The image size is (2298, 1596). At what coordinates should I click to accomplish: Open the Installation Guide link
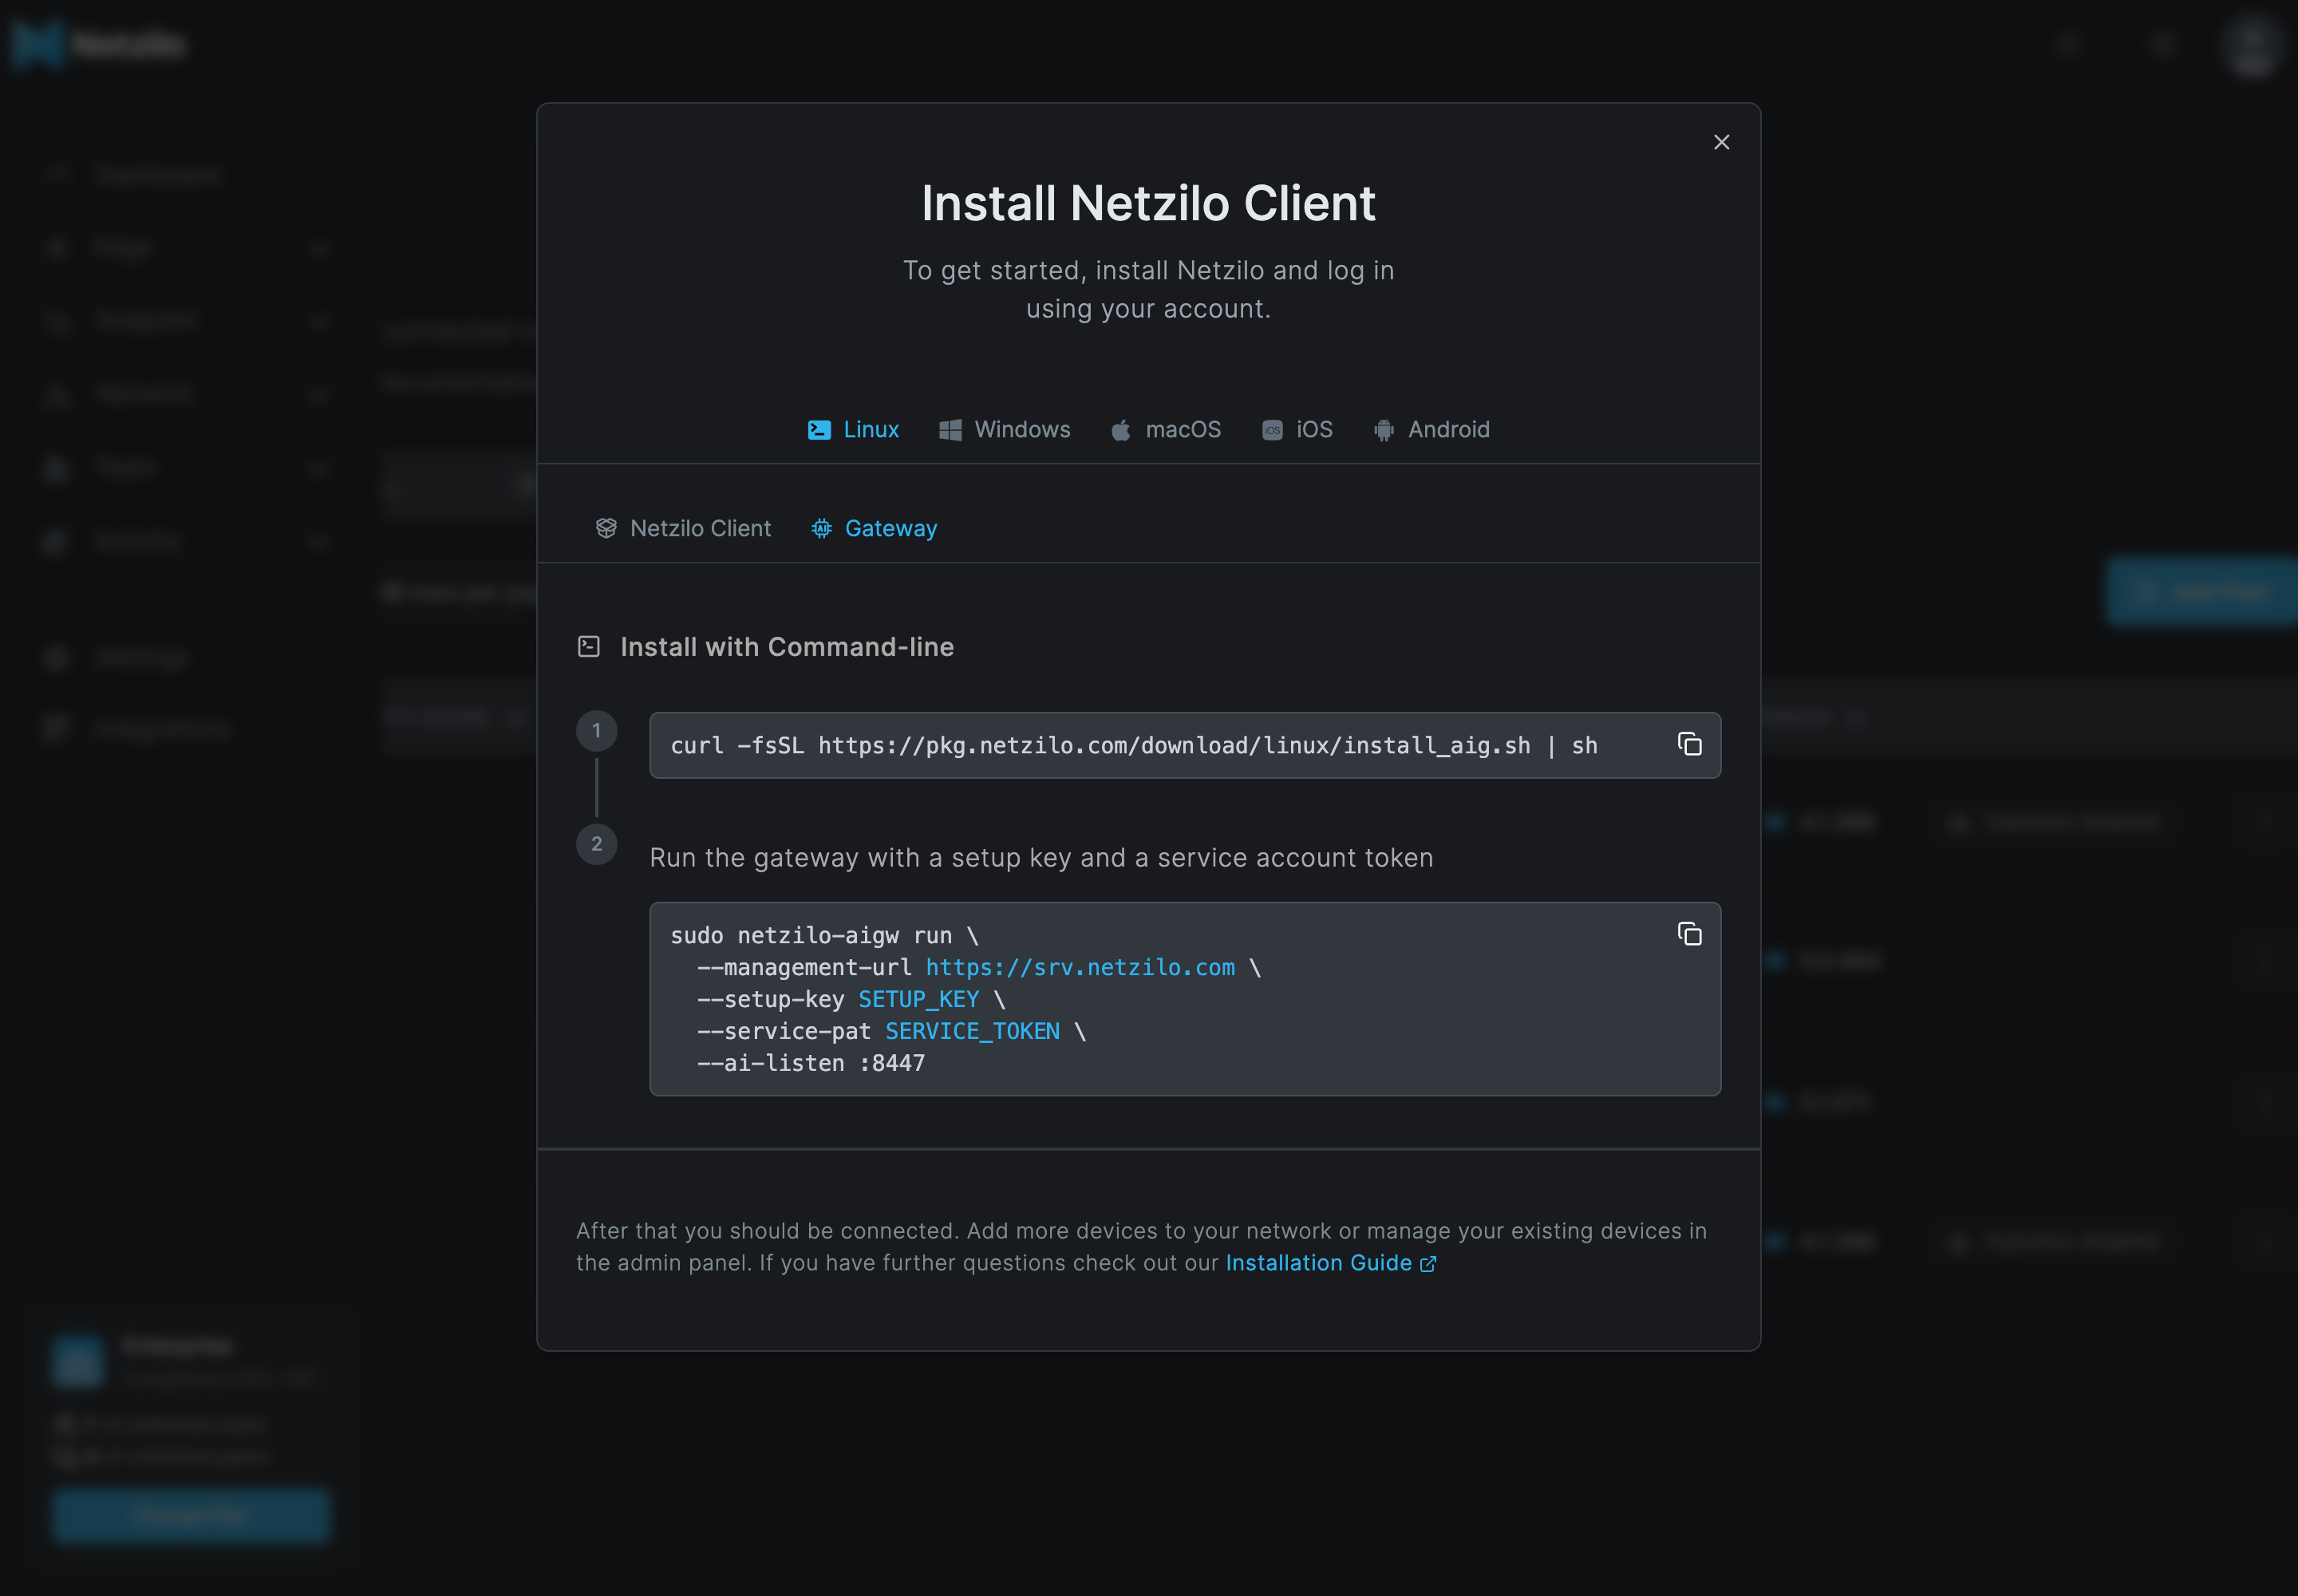pyautogui.click(x=1330, y=1263)
